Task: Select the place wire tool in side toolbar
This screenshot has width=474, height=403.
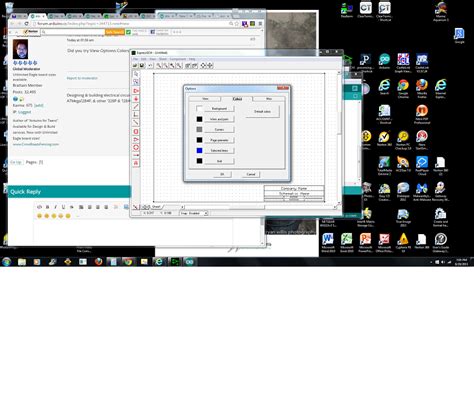Action: (136, 106)
